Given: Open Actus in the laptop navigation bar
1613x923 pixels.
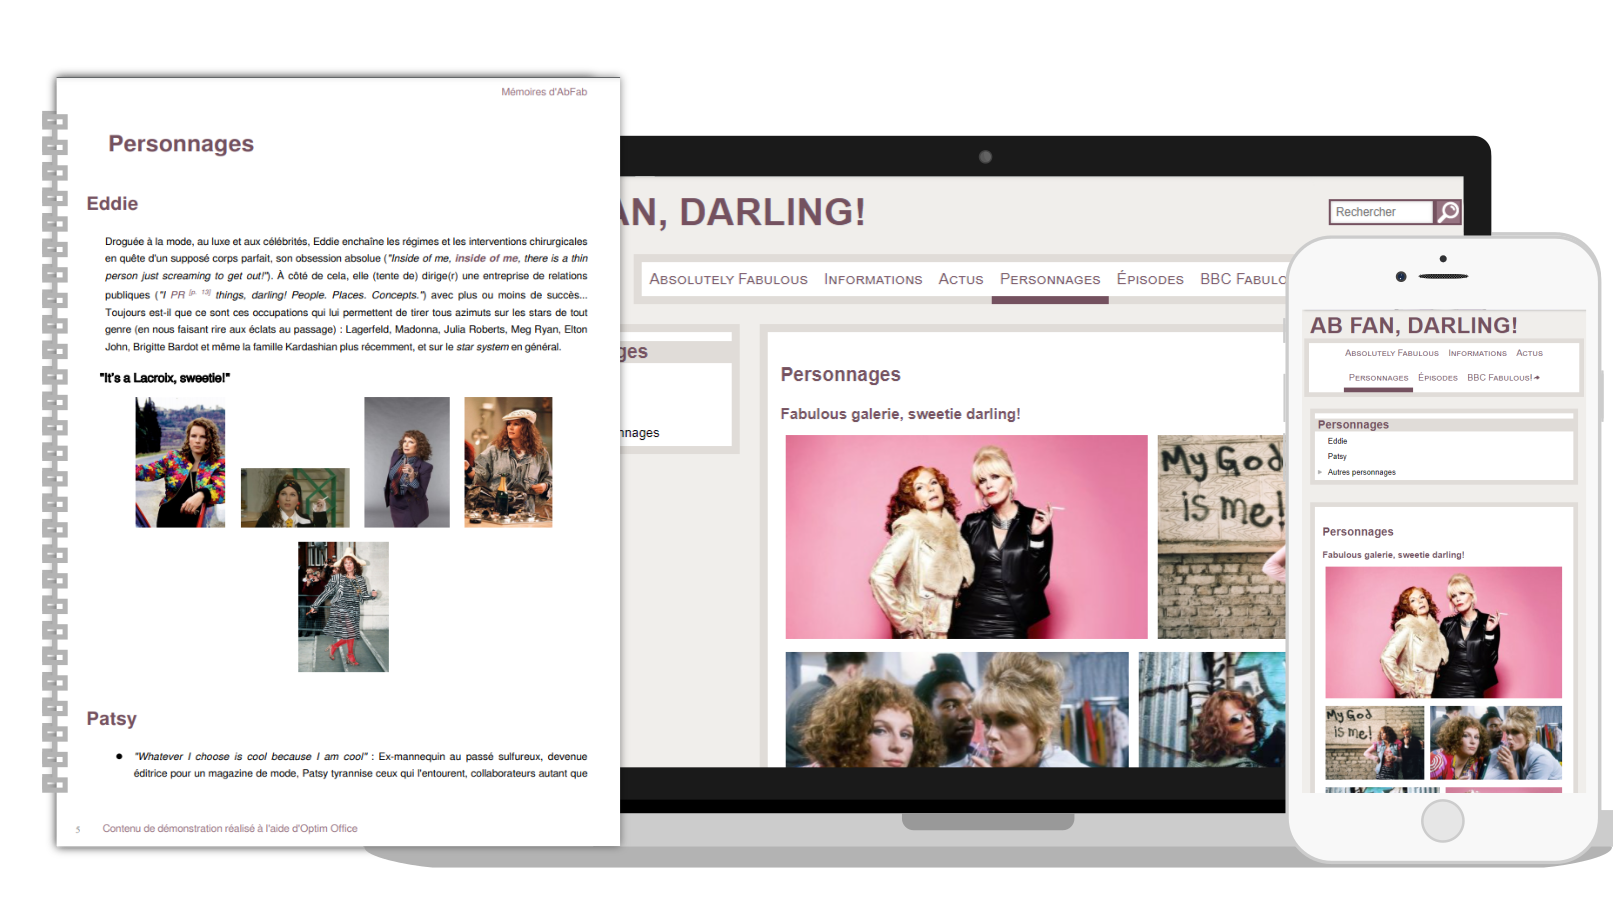Looking at the screenshot, I should (x=960, y=279).
